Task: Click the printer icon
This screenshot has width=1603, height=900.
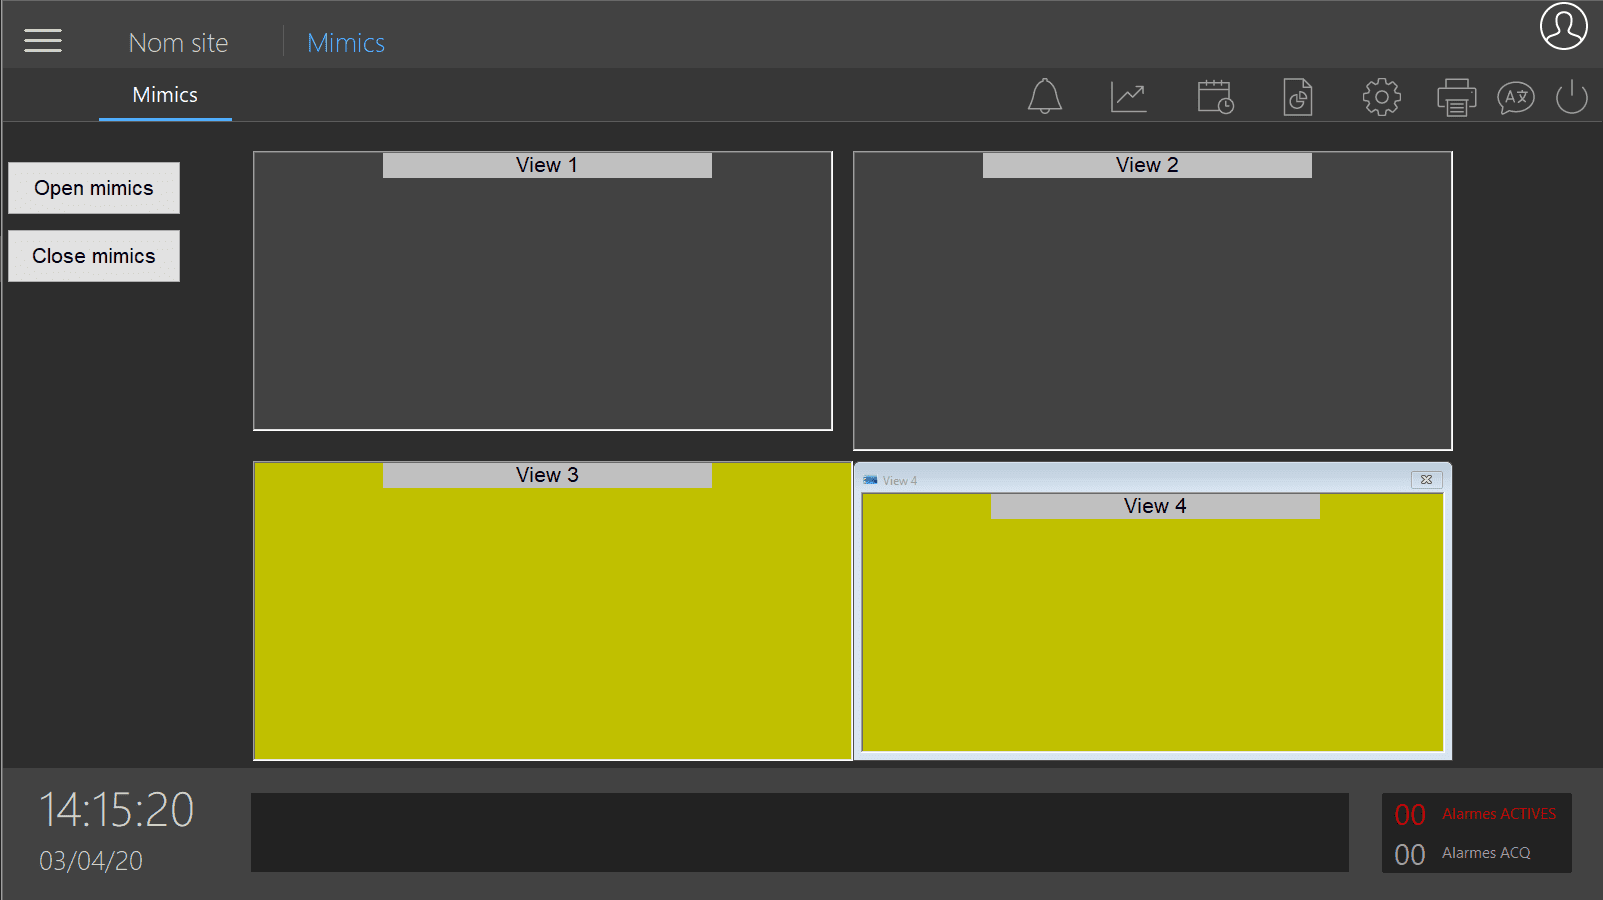Action: [1456, 97]
